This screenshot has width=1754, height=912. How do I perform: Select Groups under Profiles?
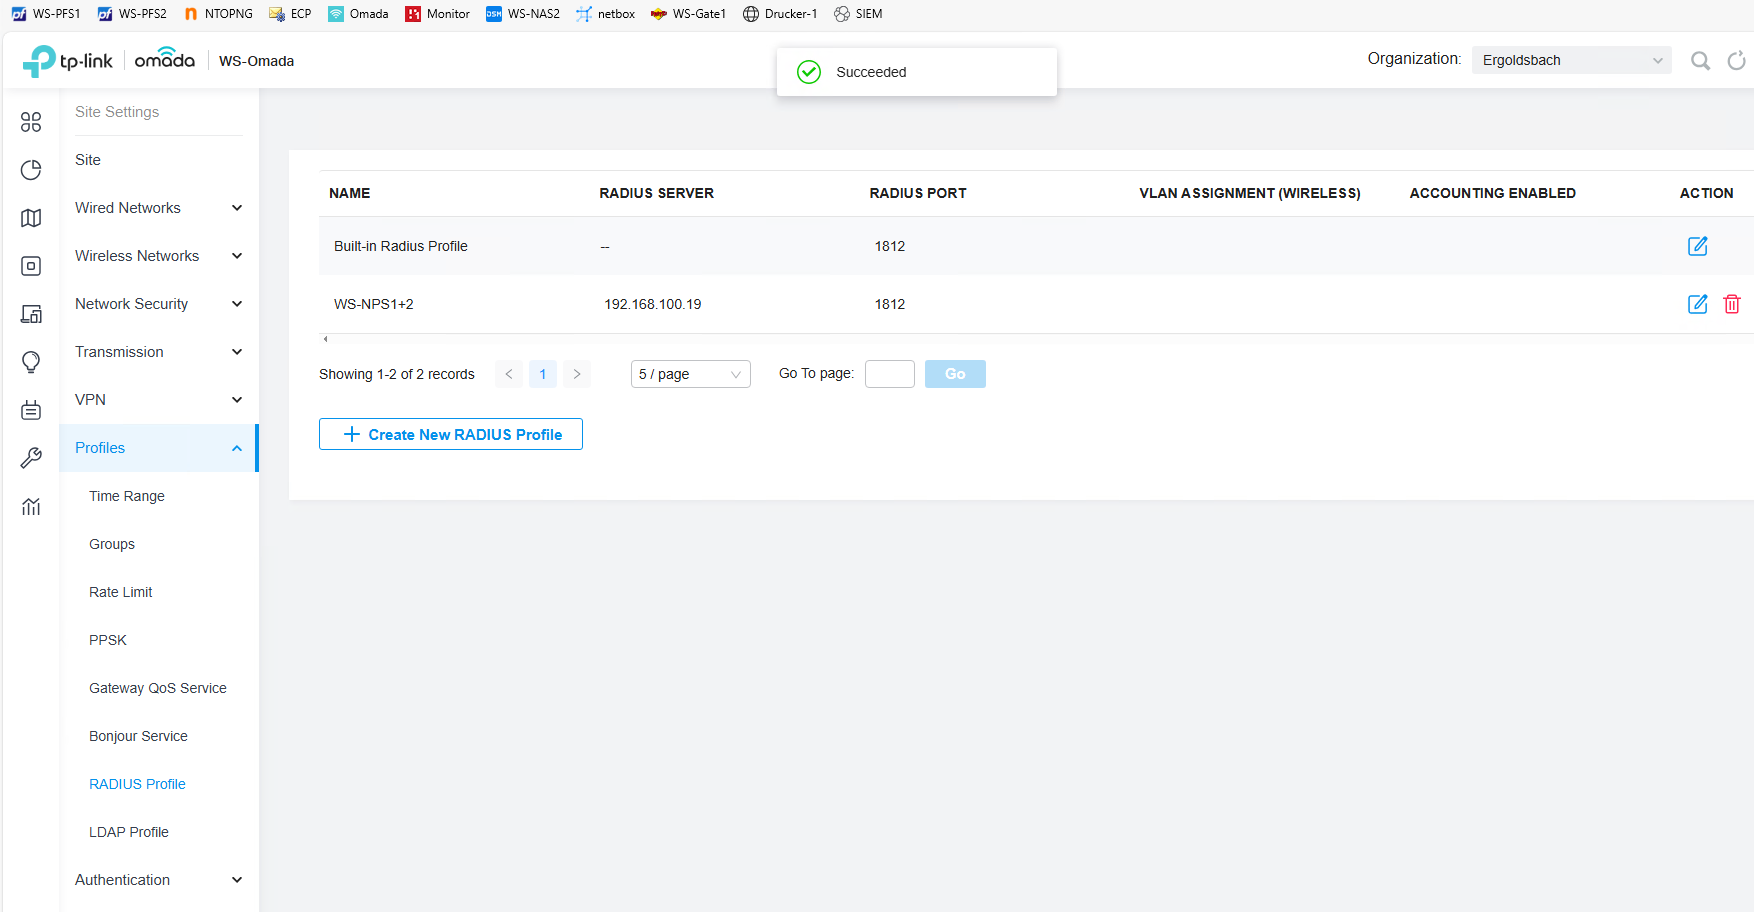coord(112,544)
